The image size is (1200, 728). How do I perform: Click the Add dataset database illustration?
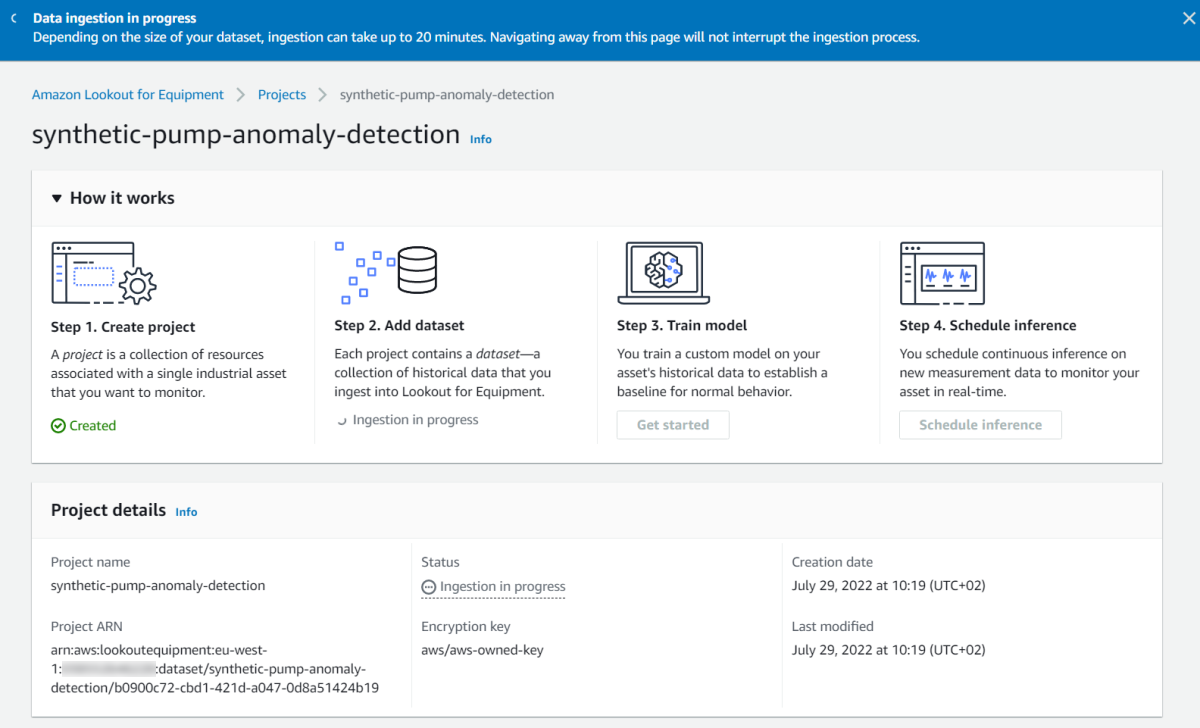click(387, 272)
